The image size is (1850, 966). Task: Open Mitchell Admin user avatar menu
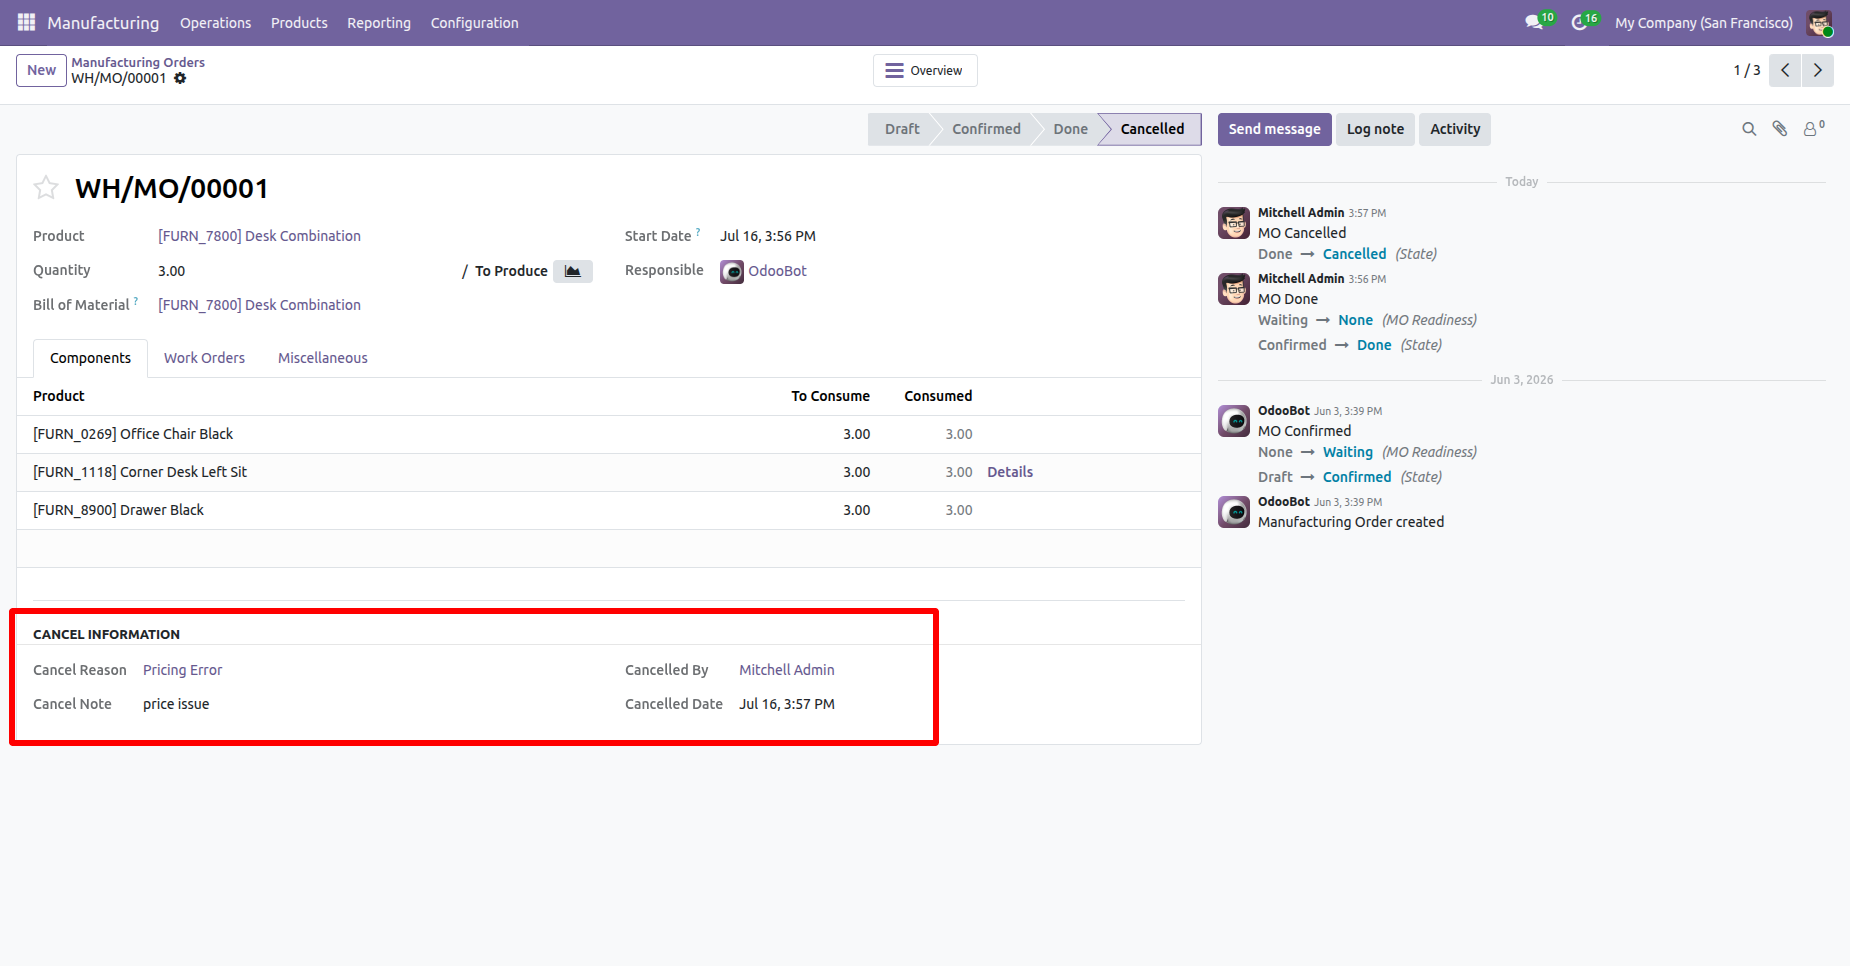coord(1819,23)
